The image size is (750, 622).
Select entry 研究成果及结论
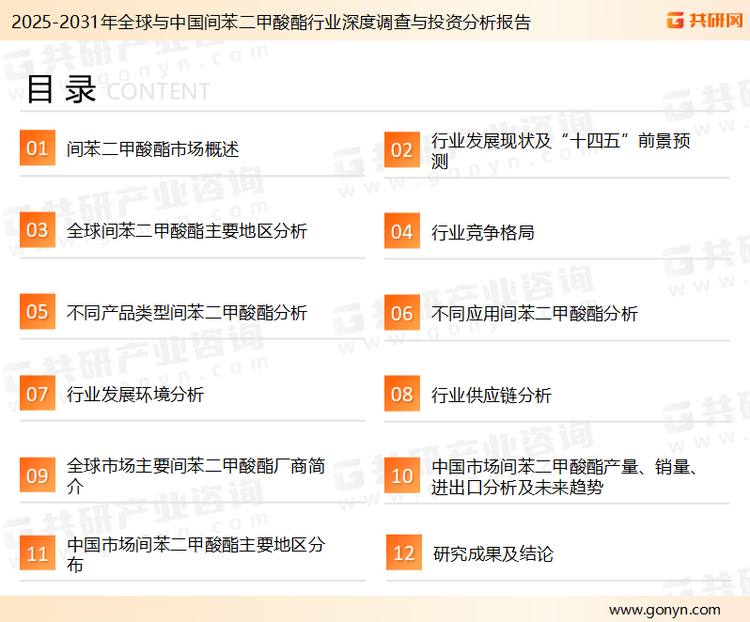point(493,554)
